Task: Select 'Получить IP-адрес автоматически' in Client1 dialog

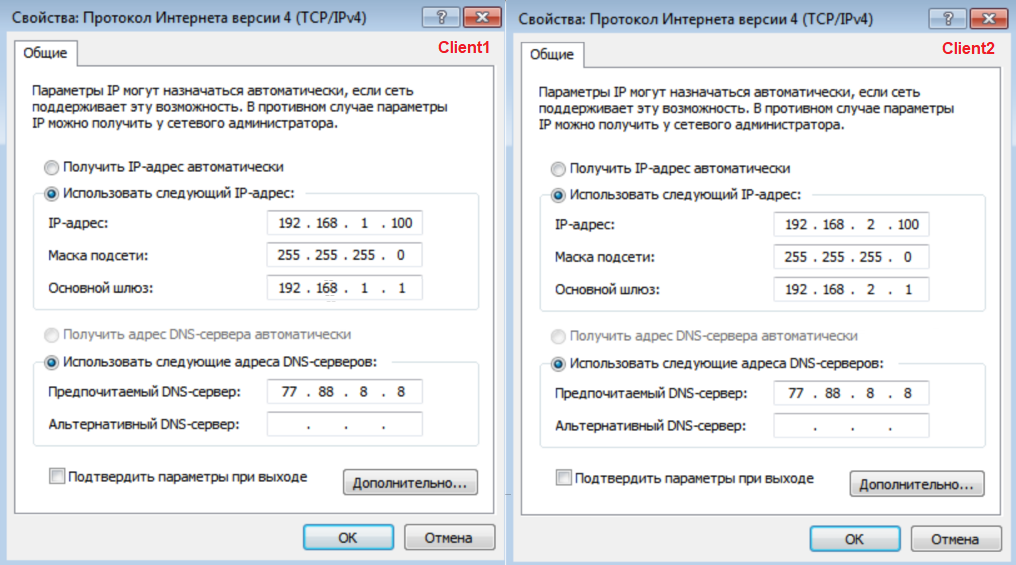Action: 51,168
